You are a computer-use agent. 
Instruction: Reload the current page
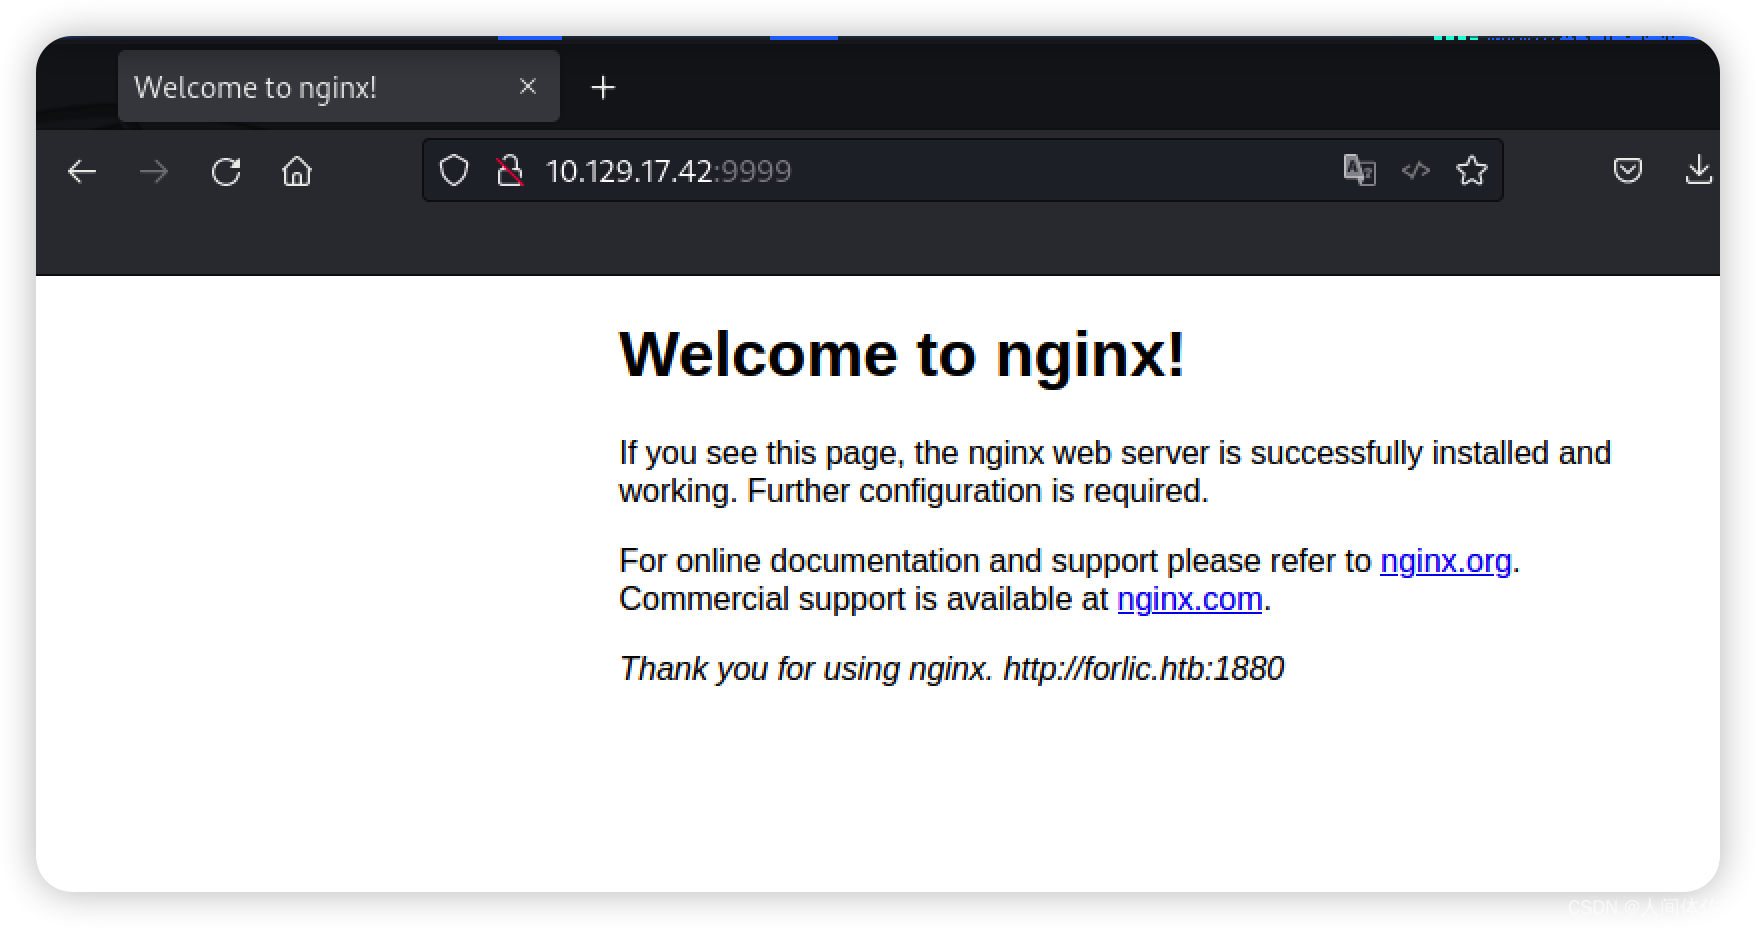(x=226, y=172)
